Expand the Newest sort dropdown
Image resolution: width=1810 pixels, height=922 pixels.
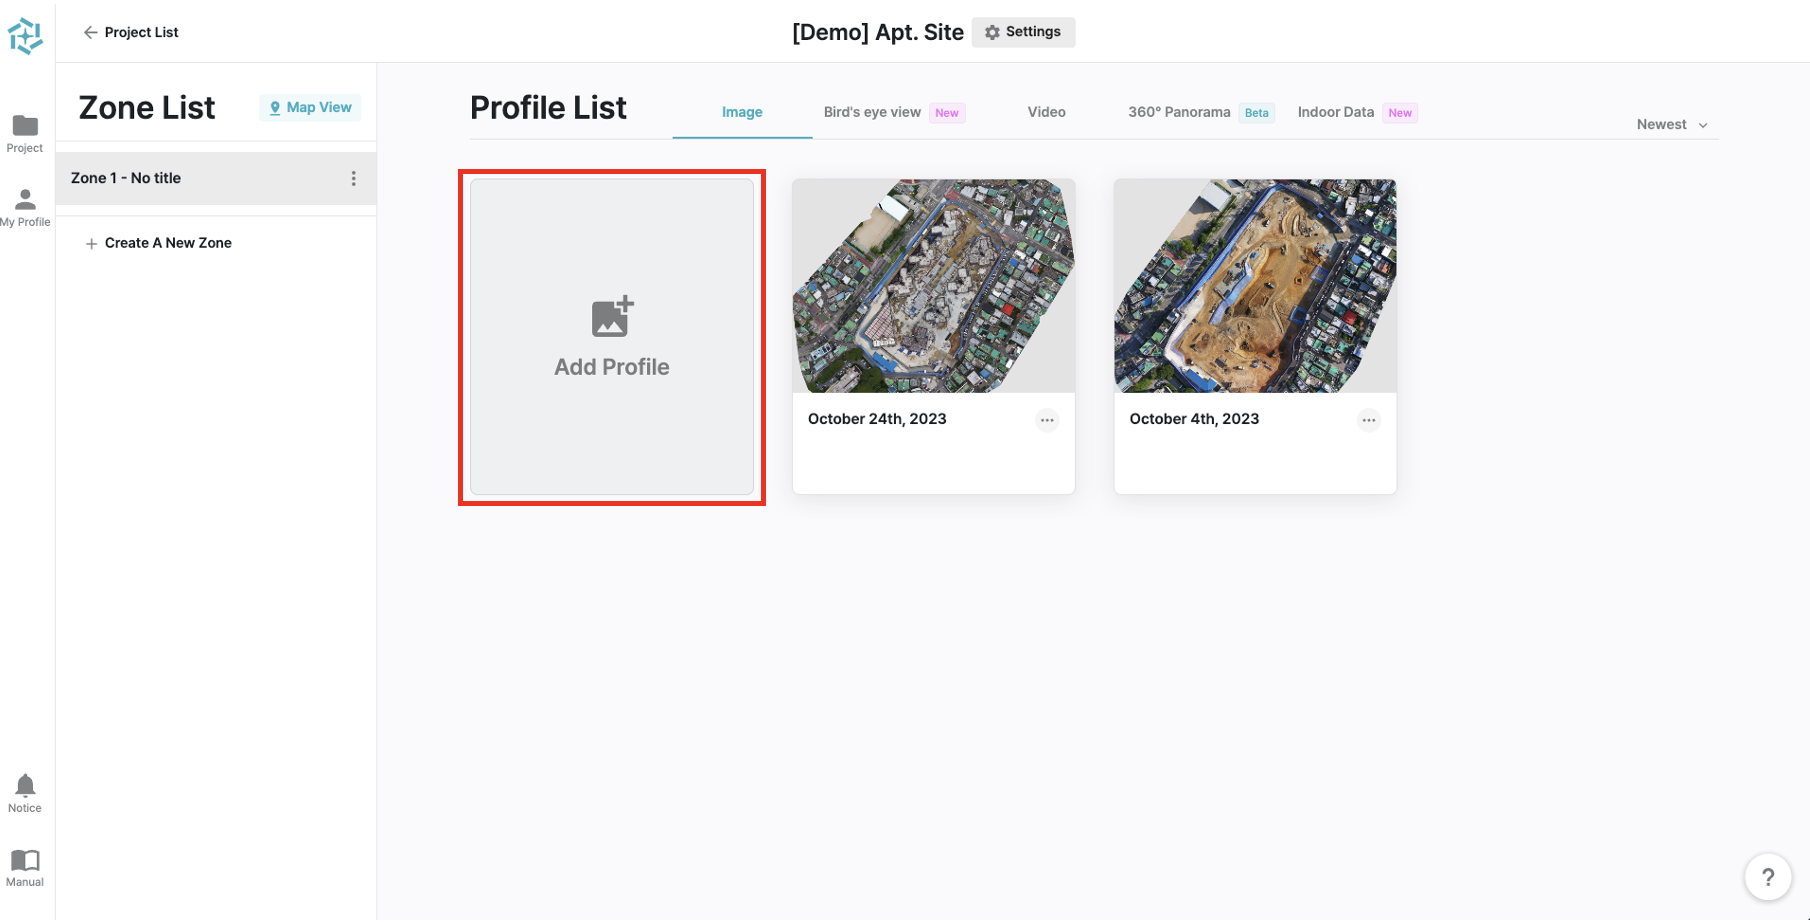pos(1672,125)
